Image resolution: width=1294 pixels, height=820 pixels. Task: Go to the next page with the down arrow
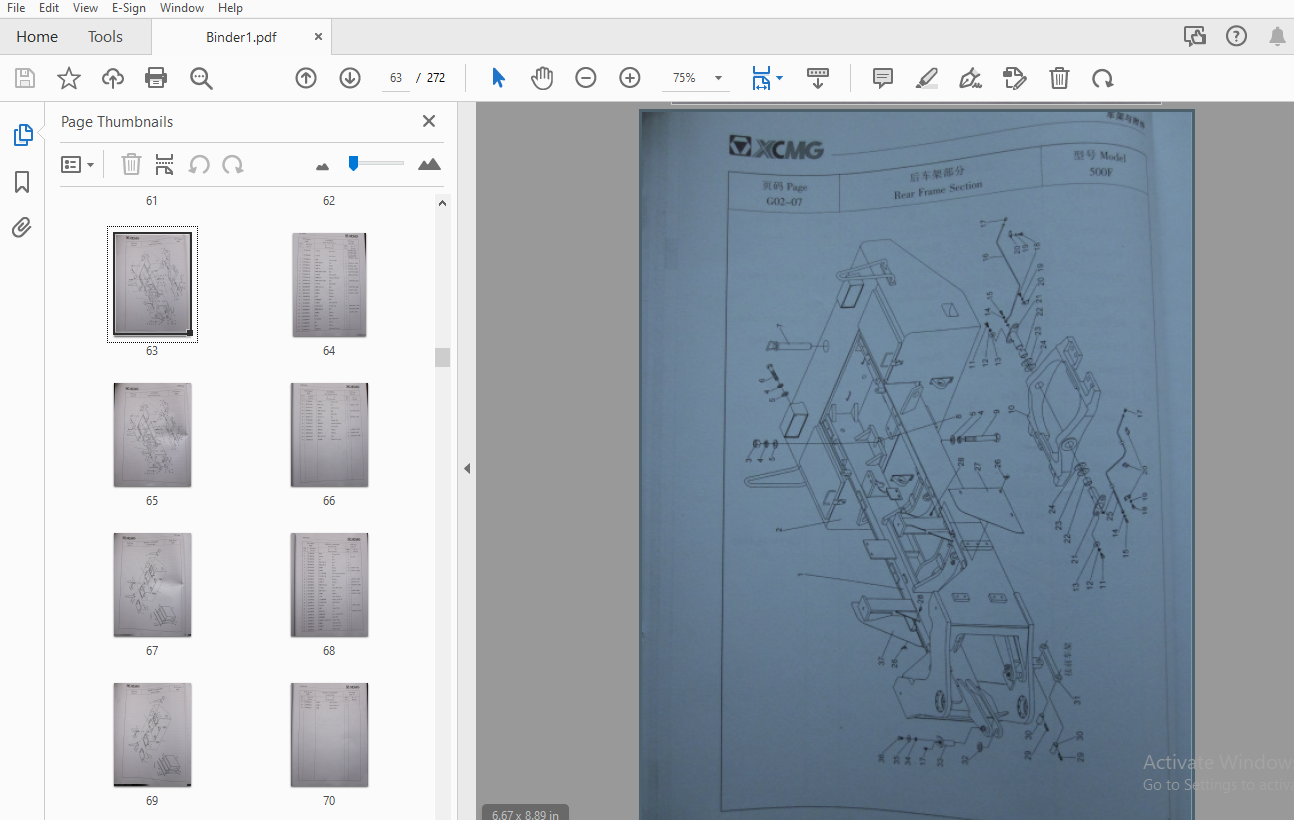tap(350, 78)
